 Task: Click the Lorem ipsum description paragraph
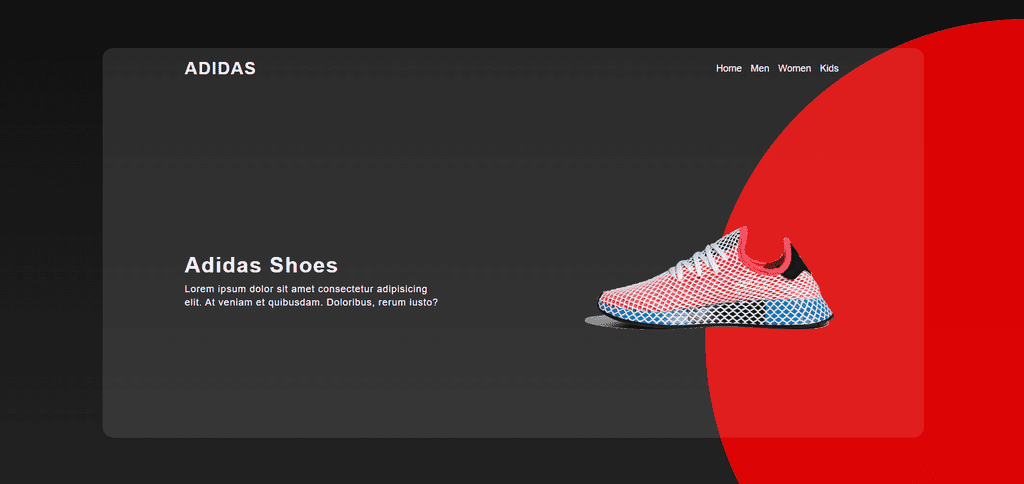[311, 296]
